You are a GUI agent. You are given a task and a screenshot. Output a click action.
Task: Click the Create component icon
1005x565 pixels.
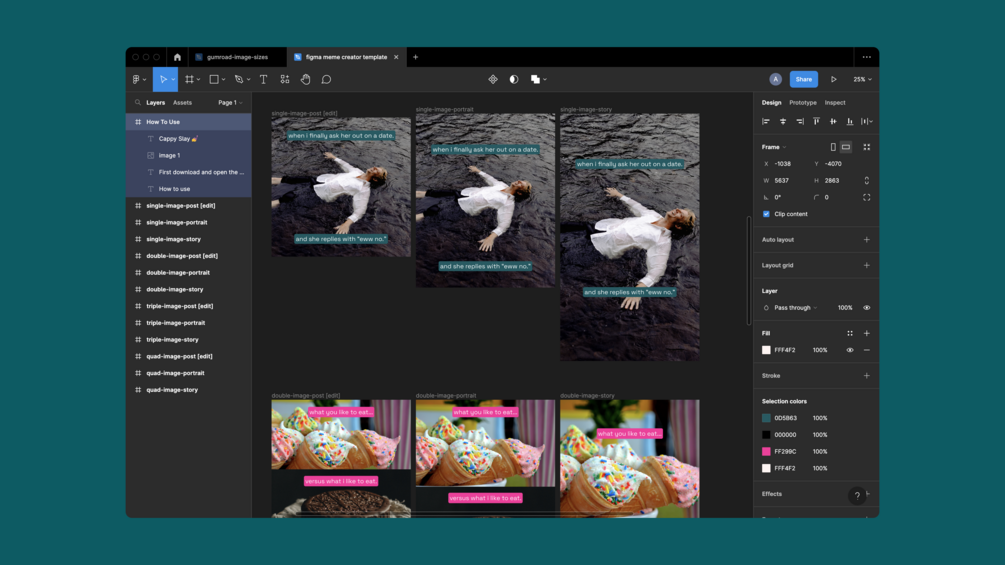tap(493, 79)
